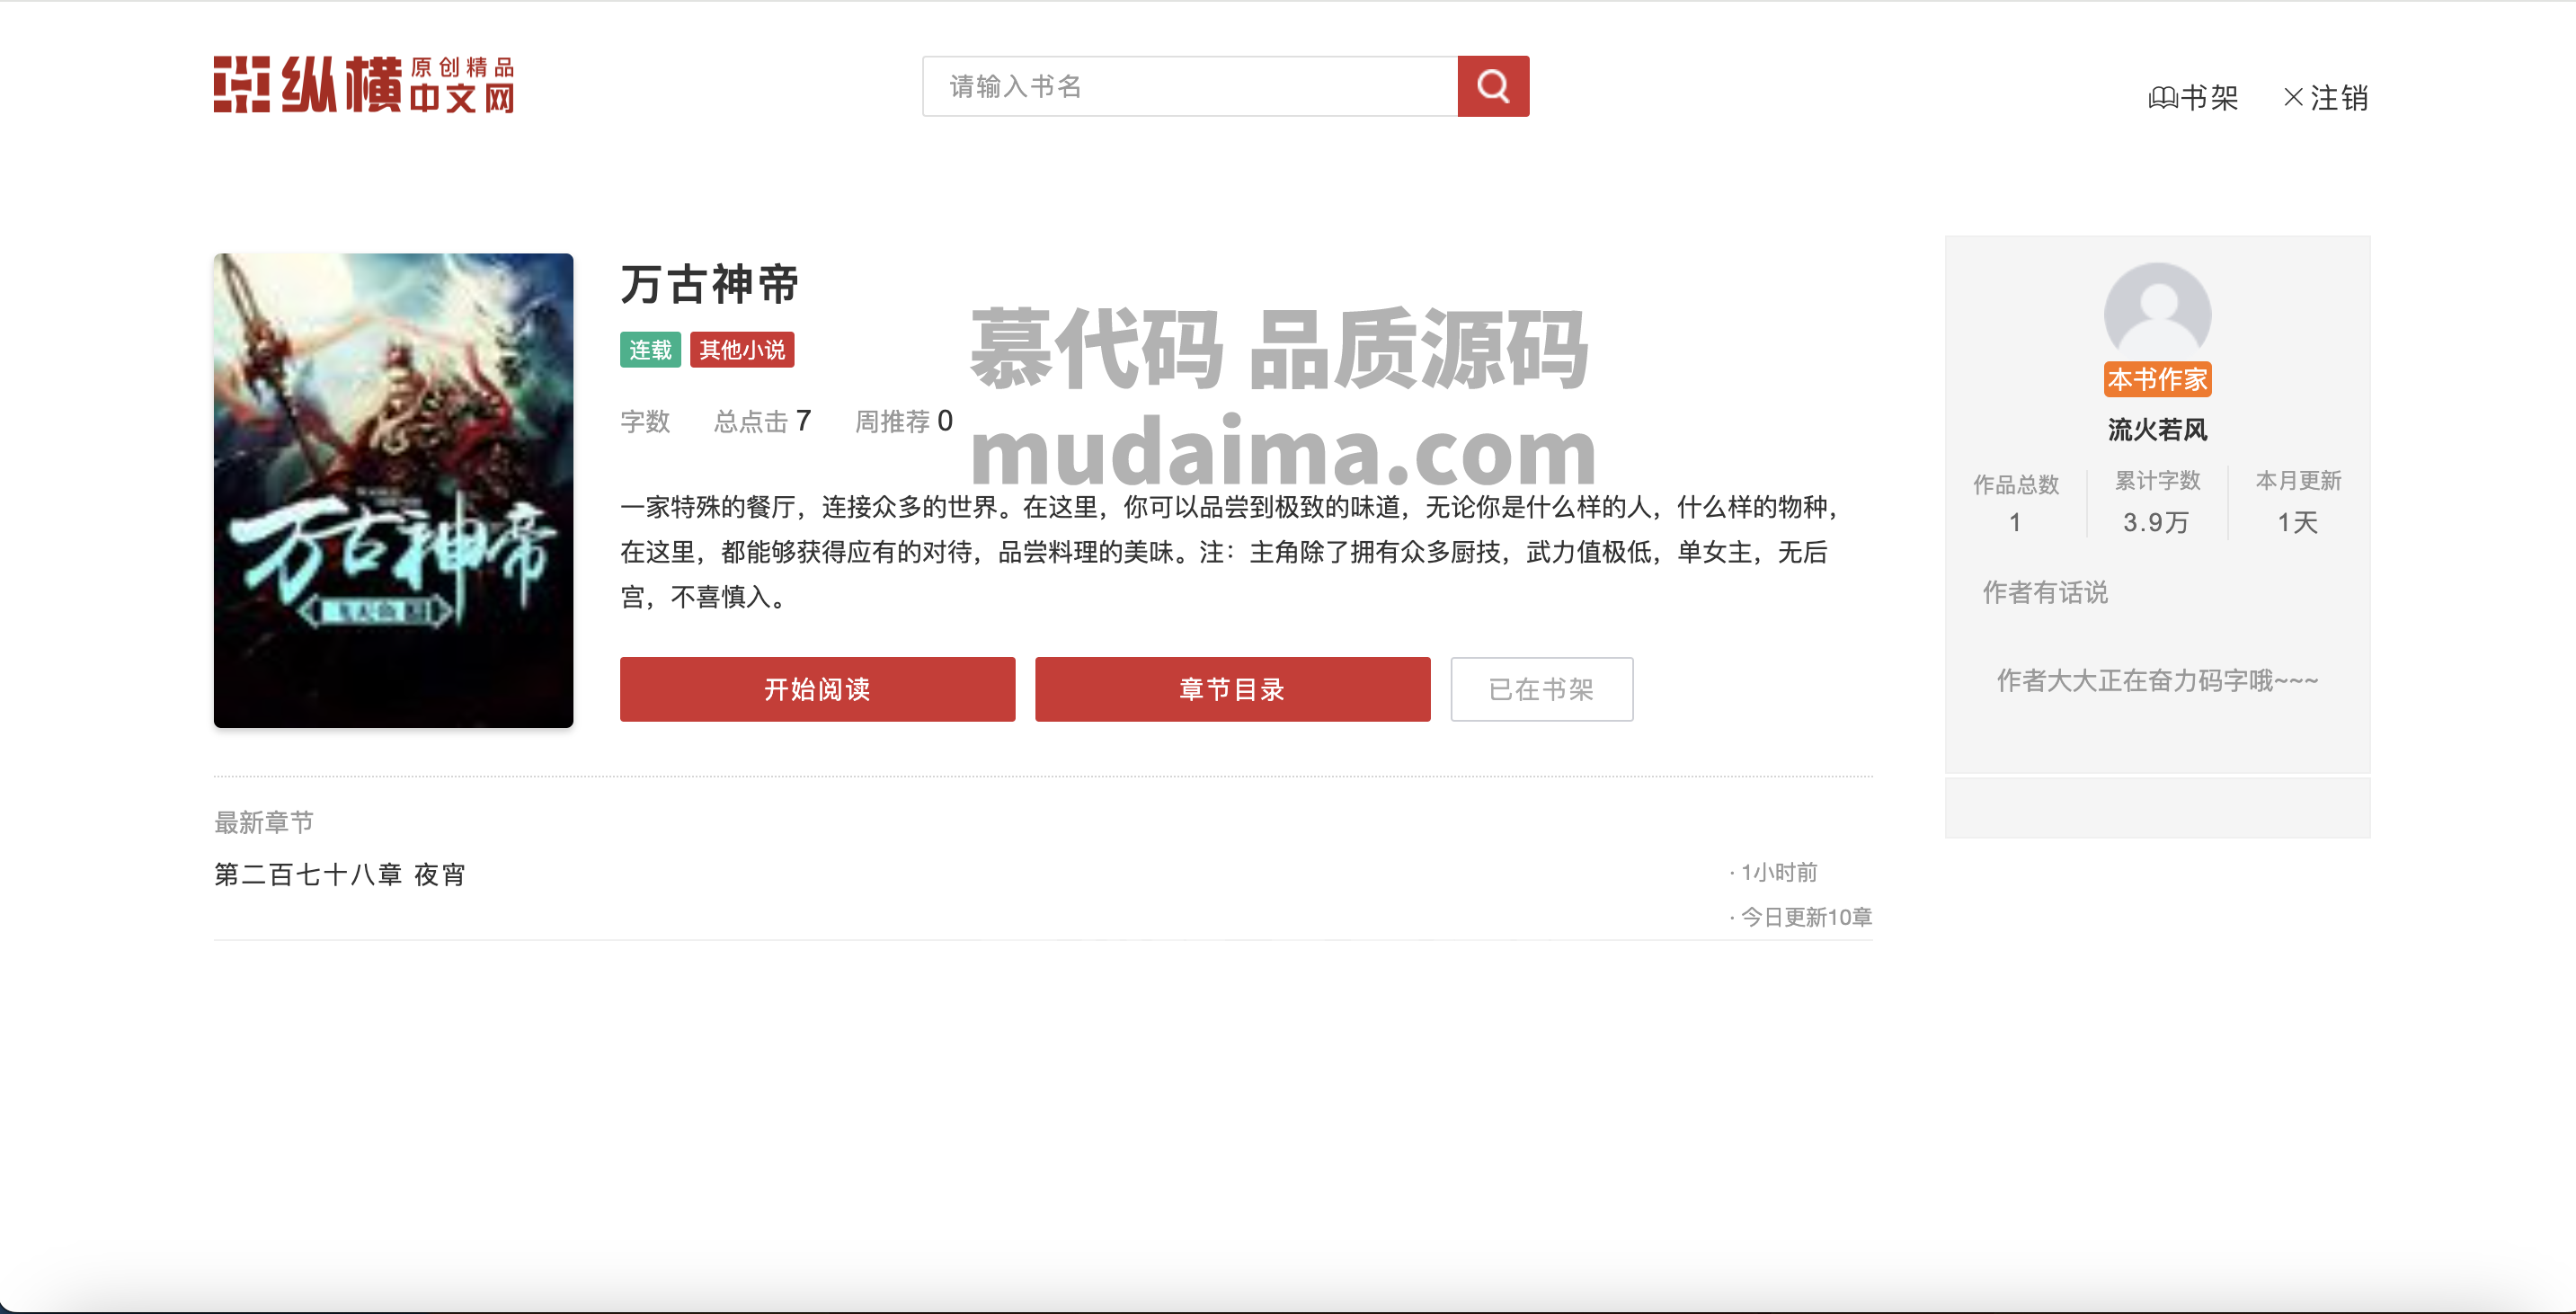This screenshot has height=1314, width=2576.
Task: Click the 其他小说 category tag
Action: point(742,350)
